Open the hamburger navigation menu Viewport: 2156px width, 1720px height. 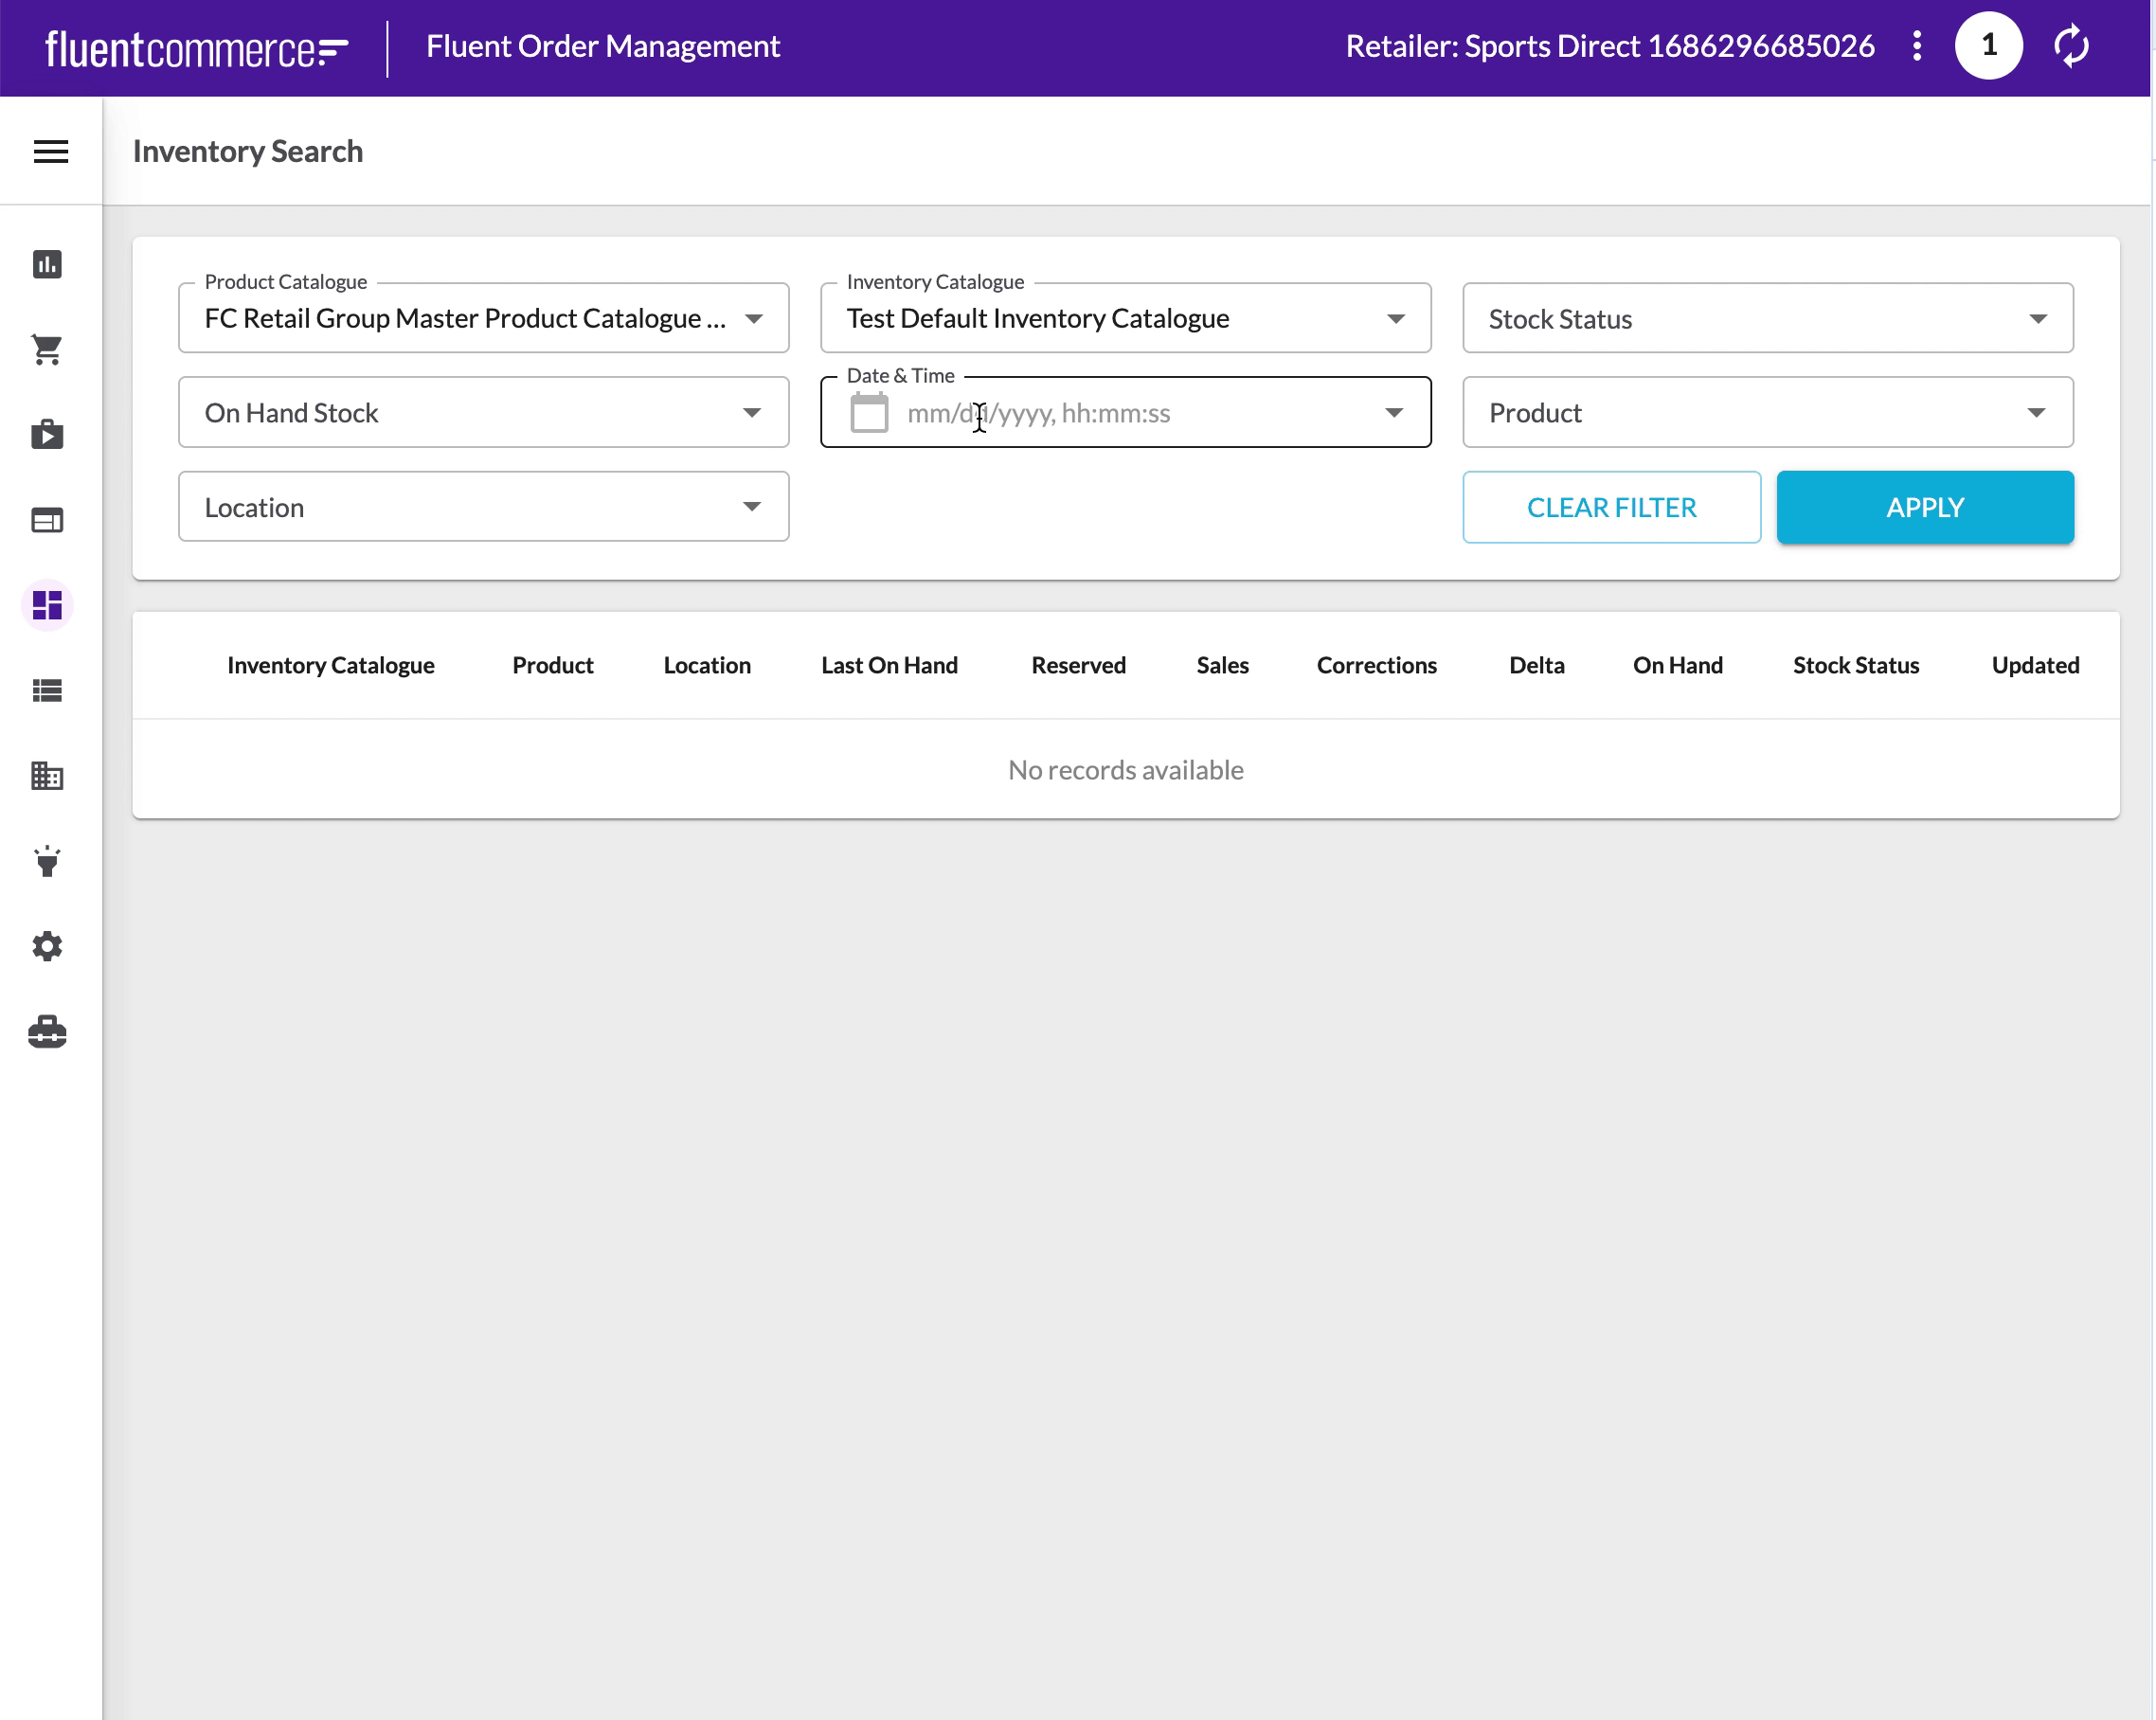51,151
